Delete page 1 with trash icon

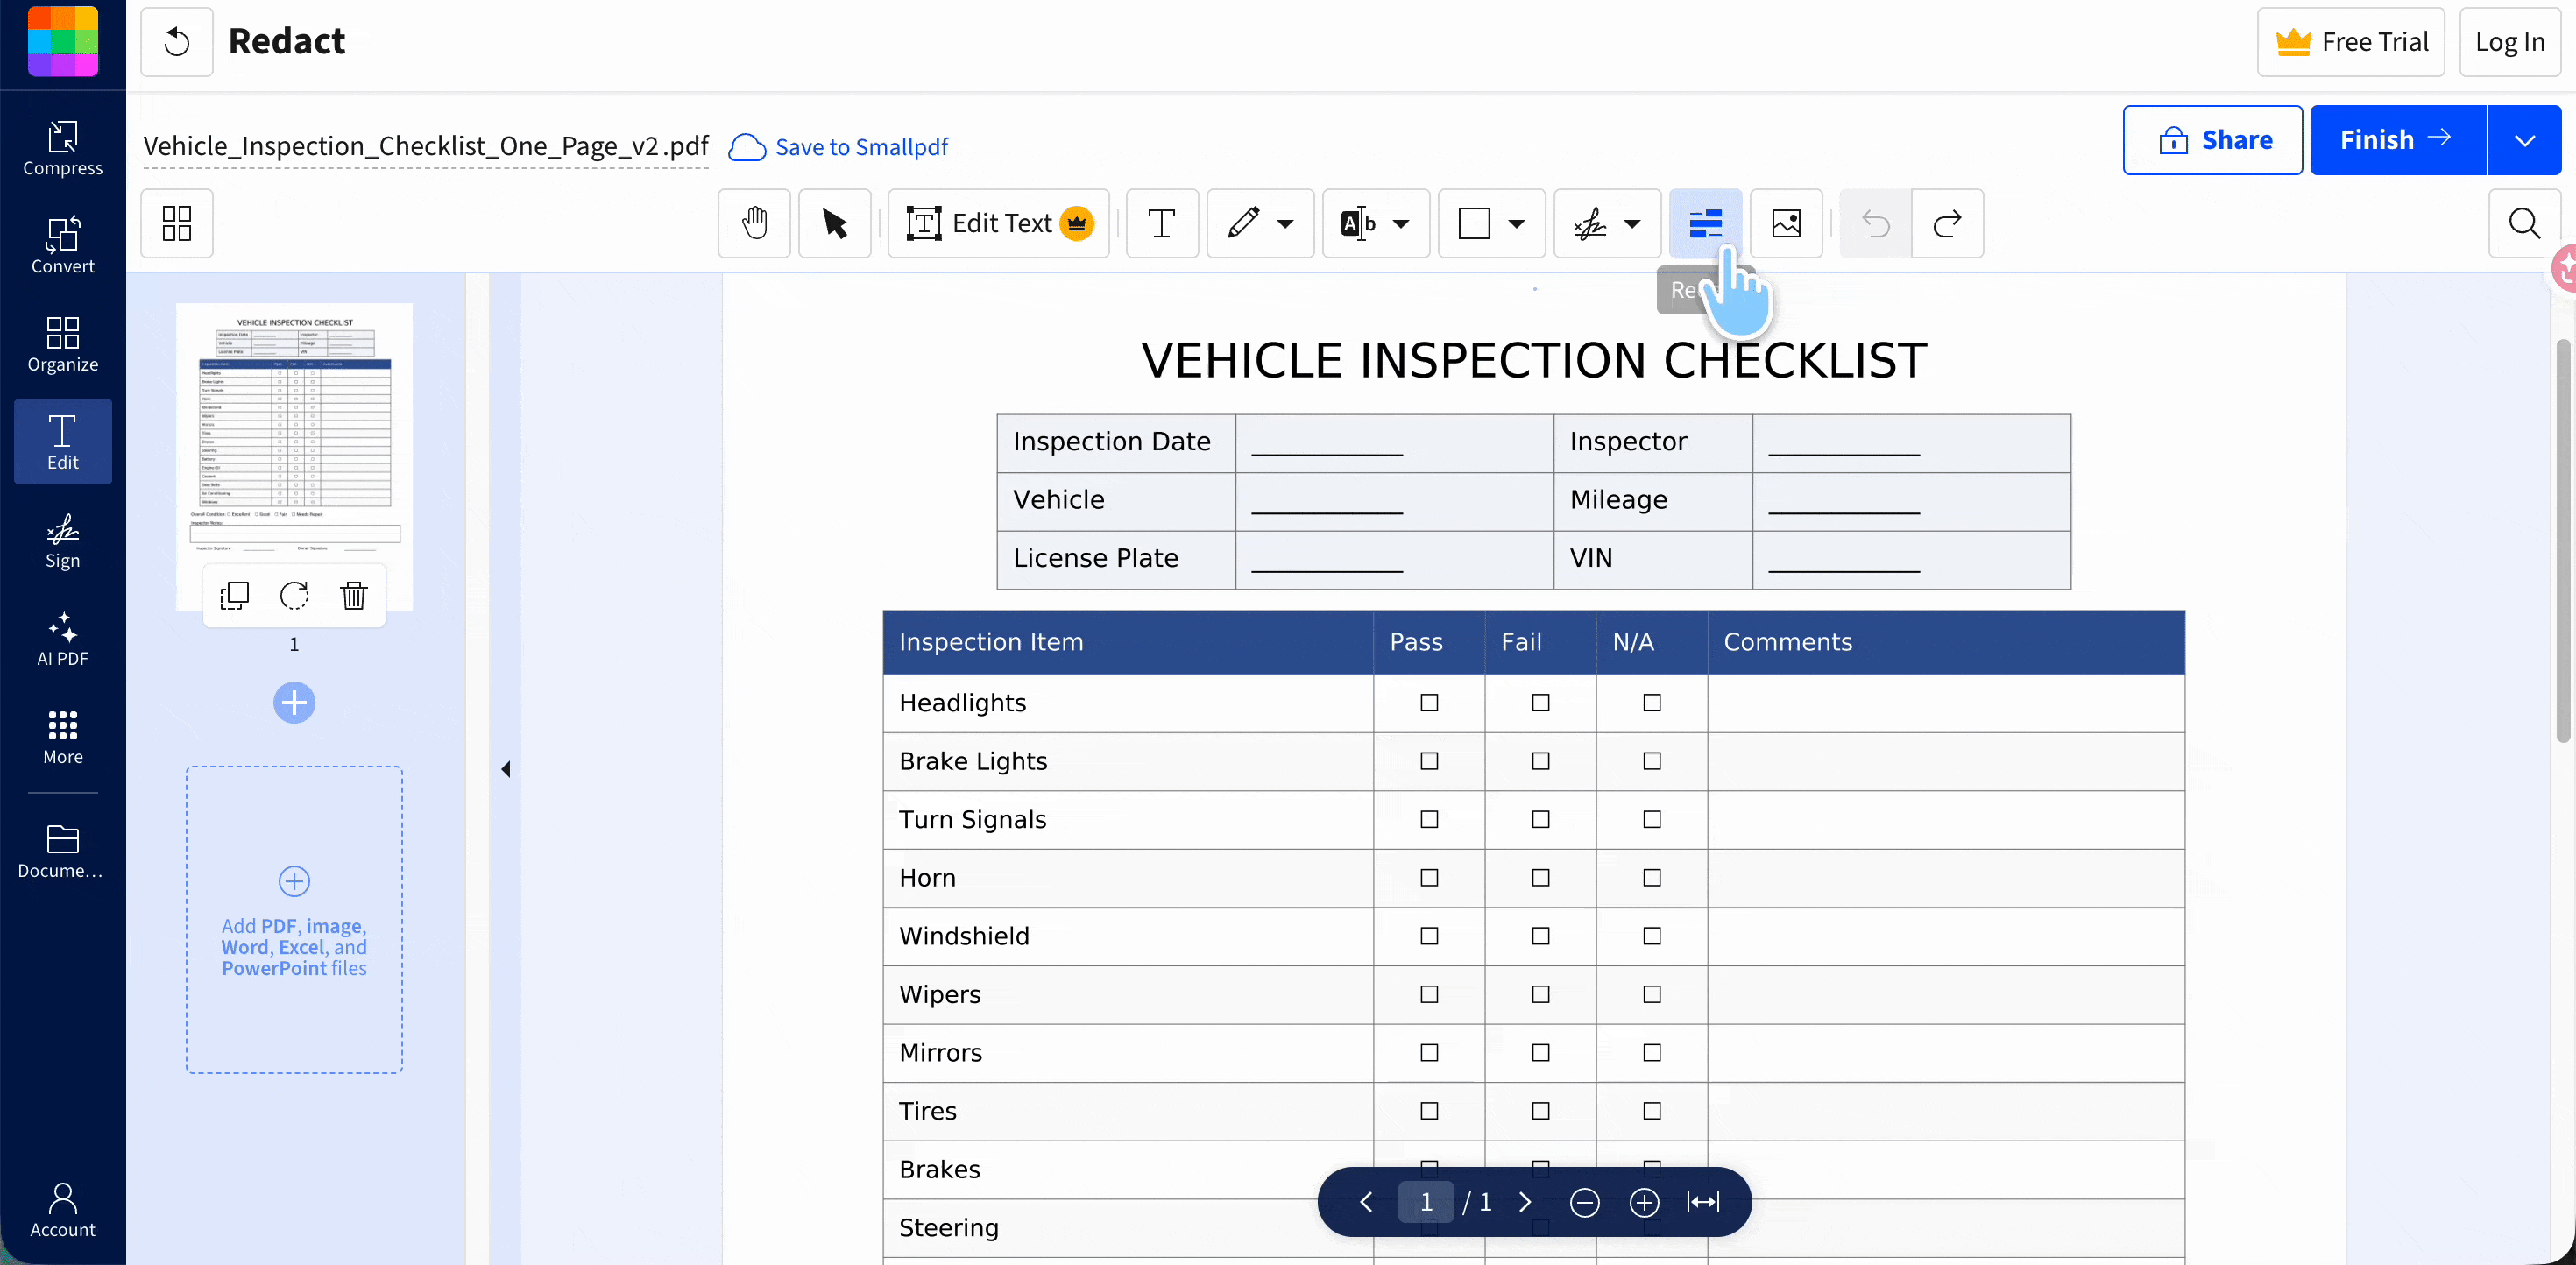354,596
